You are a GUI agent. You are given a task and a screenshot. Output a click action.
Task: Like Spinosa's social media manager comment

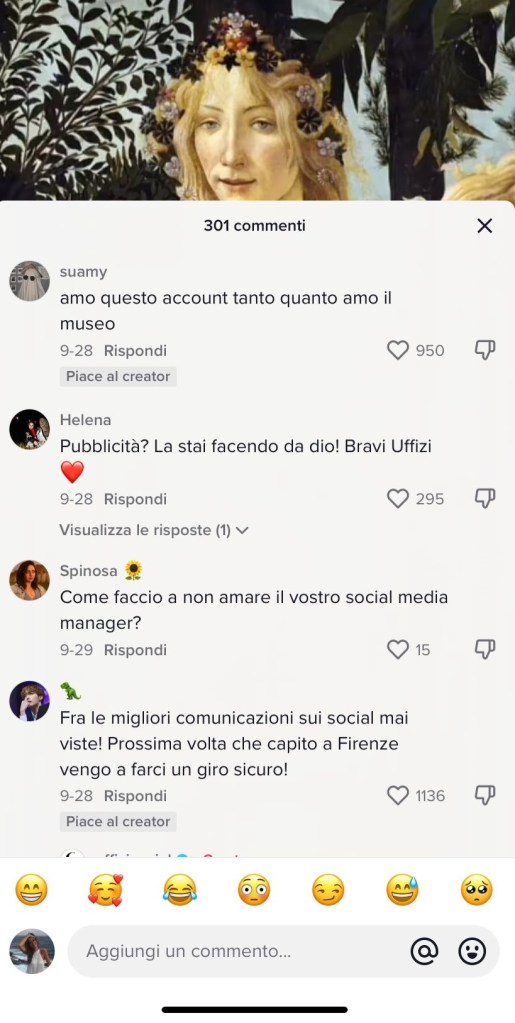pos(398,650)
